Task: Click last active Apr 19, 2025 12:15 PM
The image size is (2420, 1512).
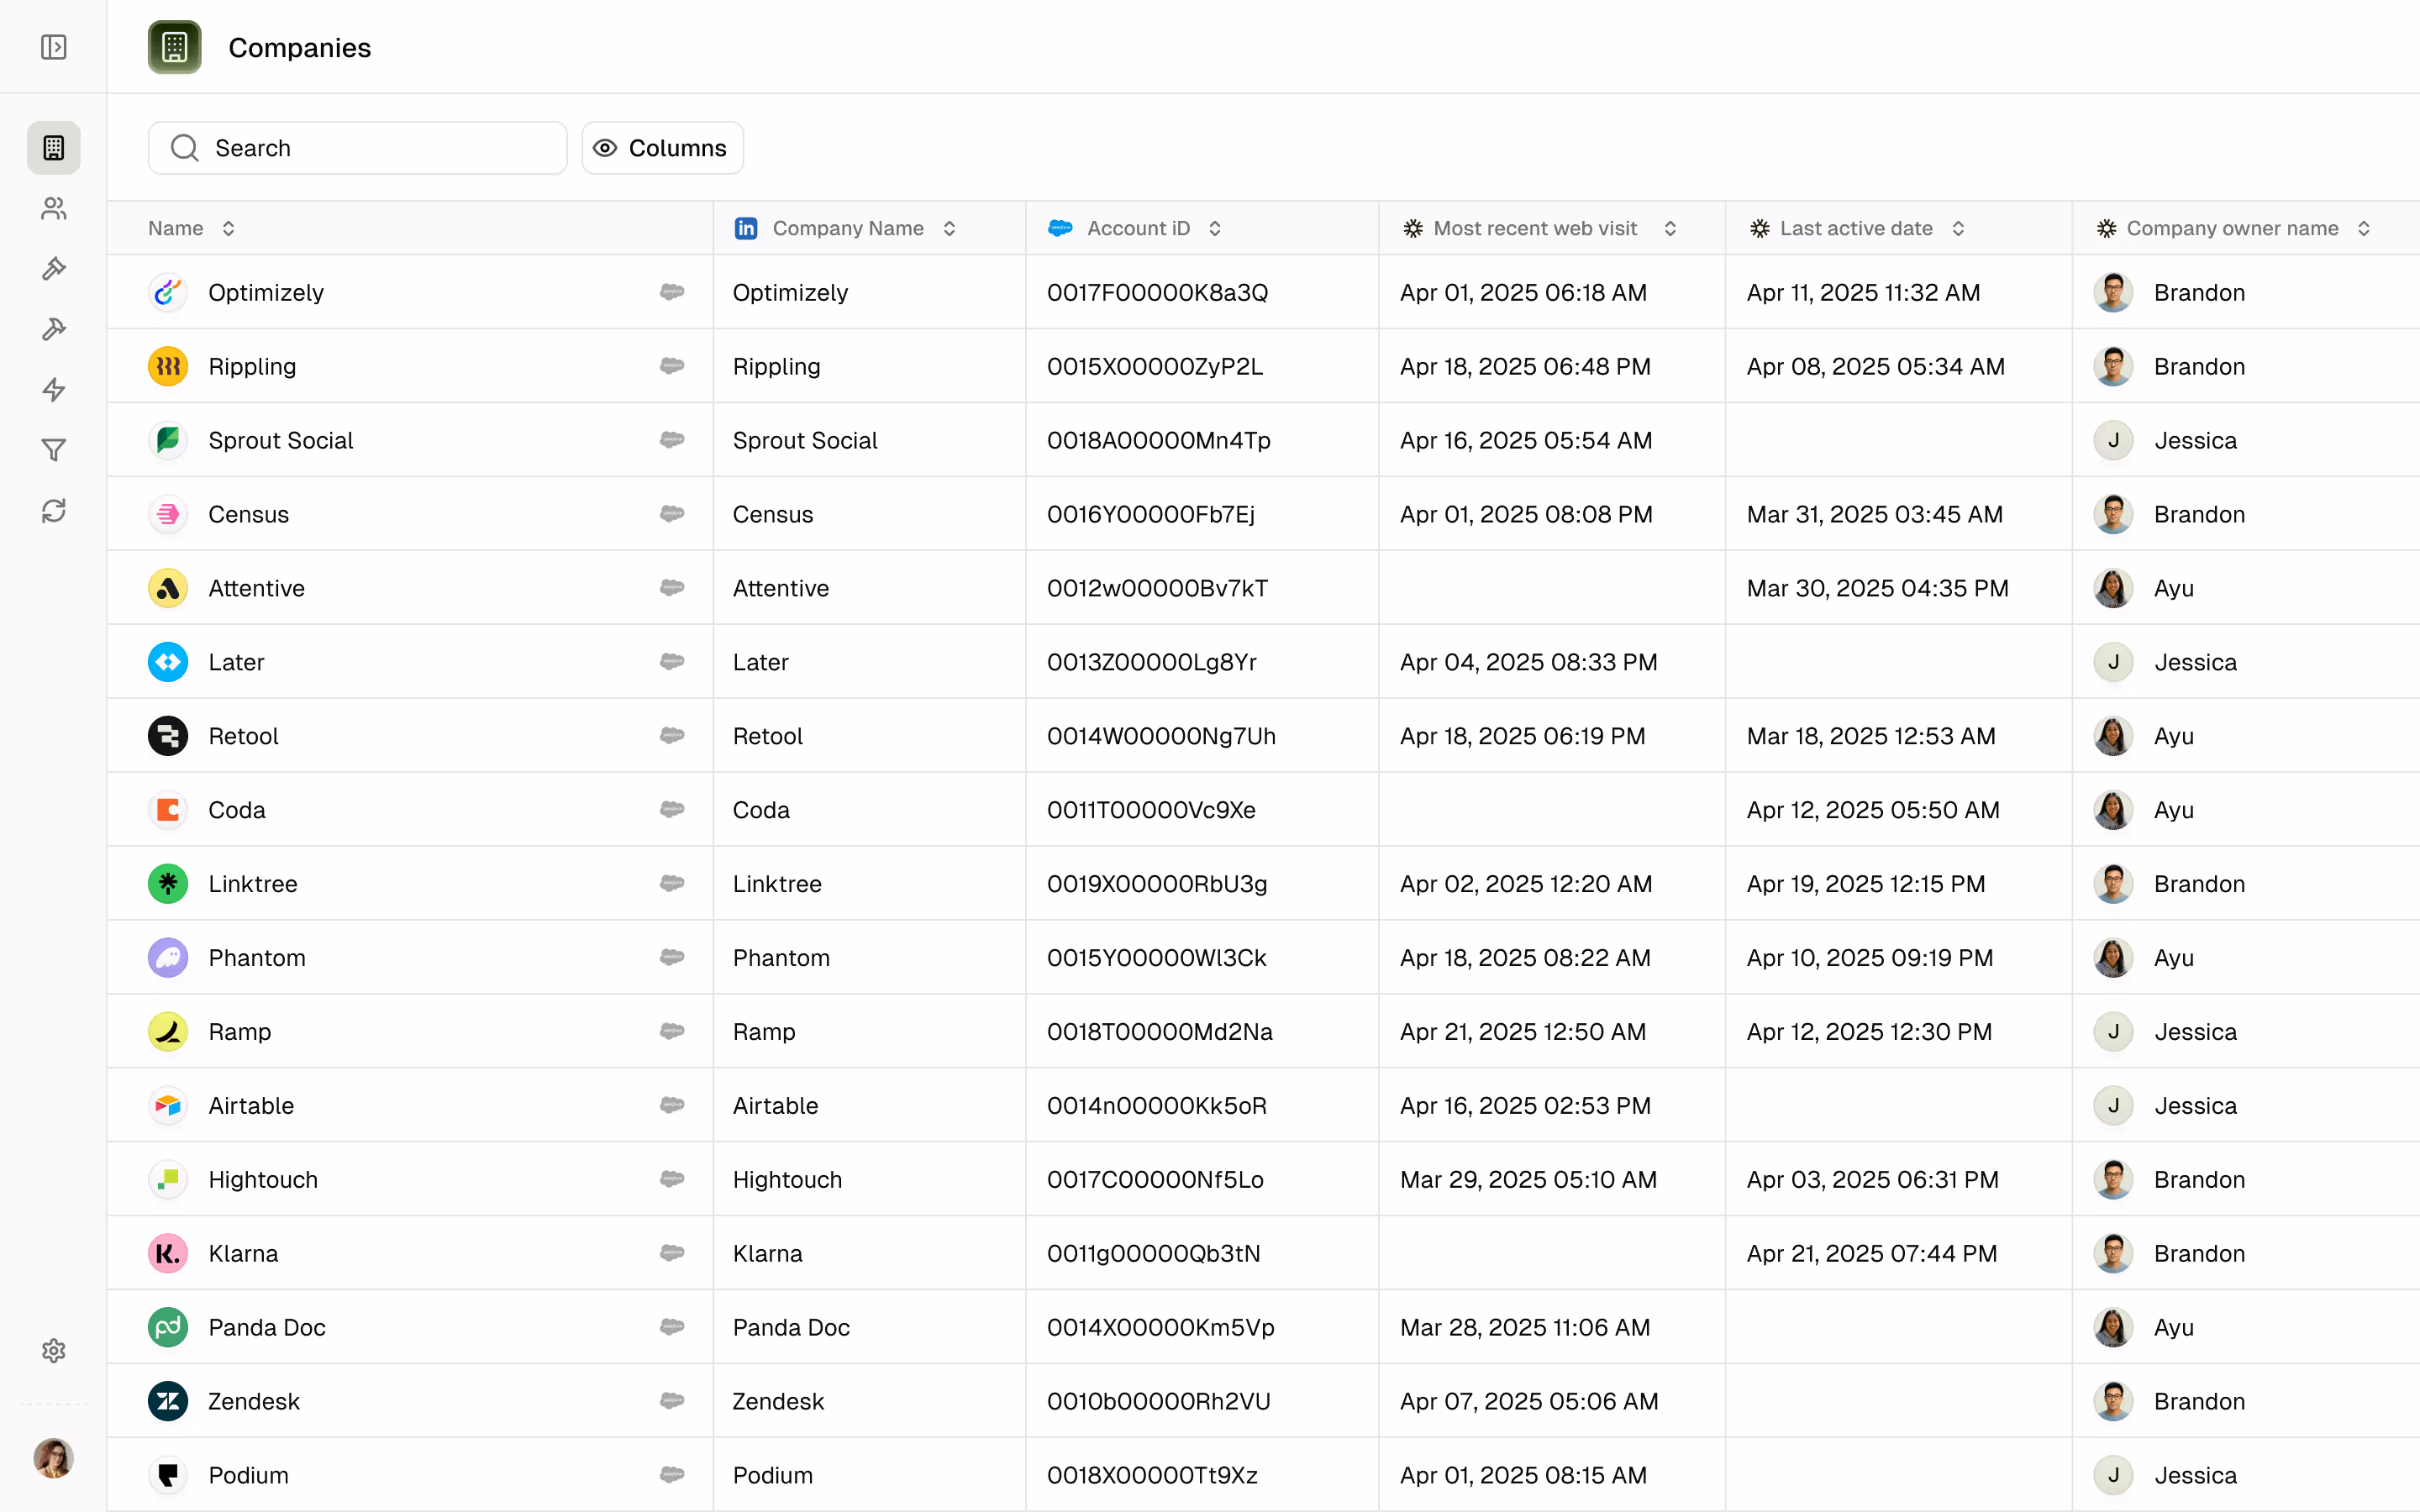Action: tap(1866, 884)
